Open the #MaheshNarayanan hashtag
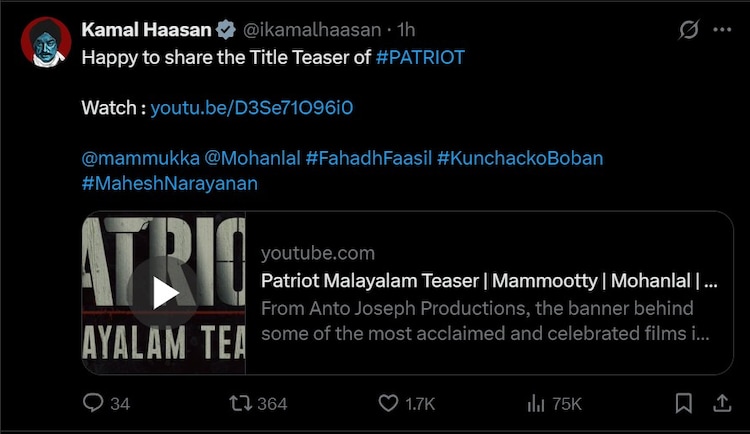 169,183
